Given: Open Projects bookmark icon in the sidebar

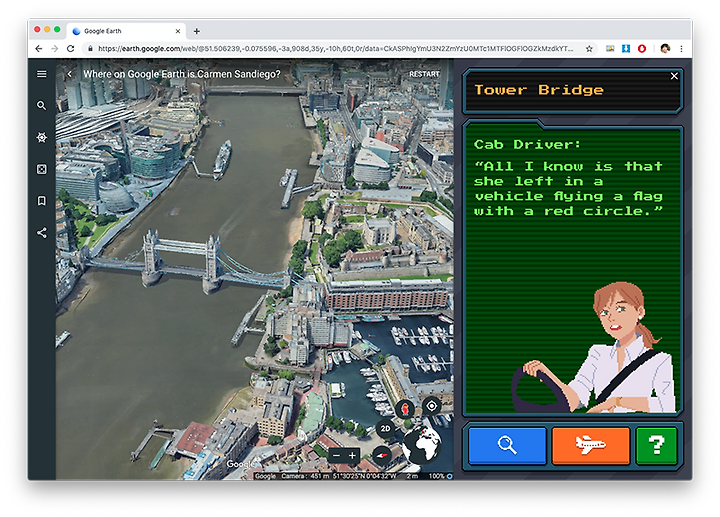Looking at the screenshot, I should coord(41,201).
